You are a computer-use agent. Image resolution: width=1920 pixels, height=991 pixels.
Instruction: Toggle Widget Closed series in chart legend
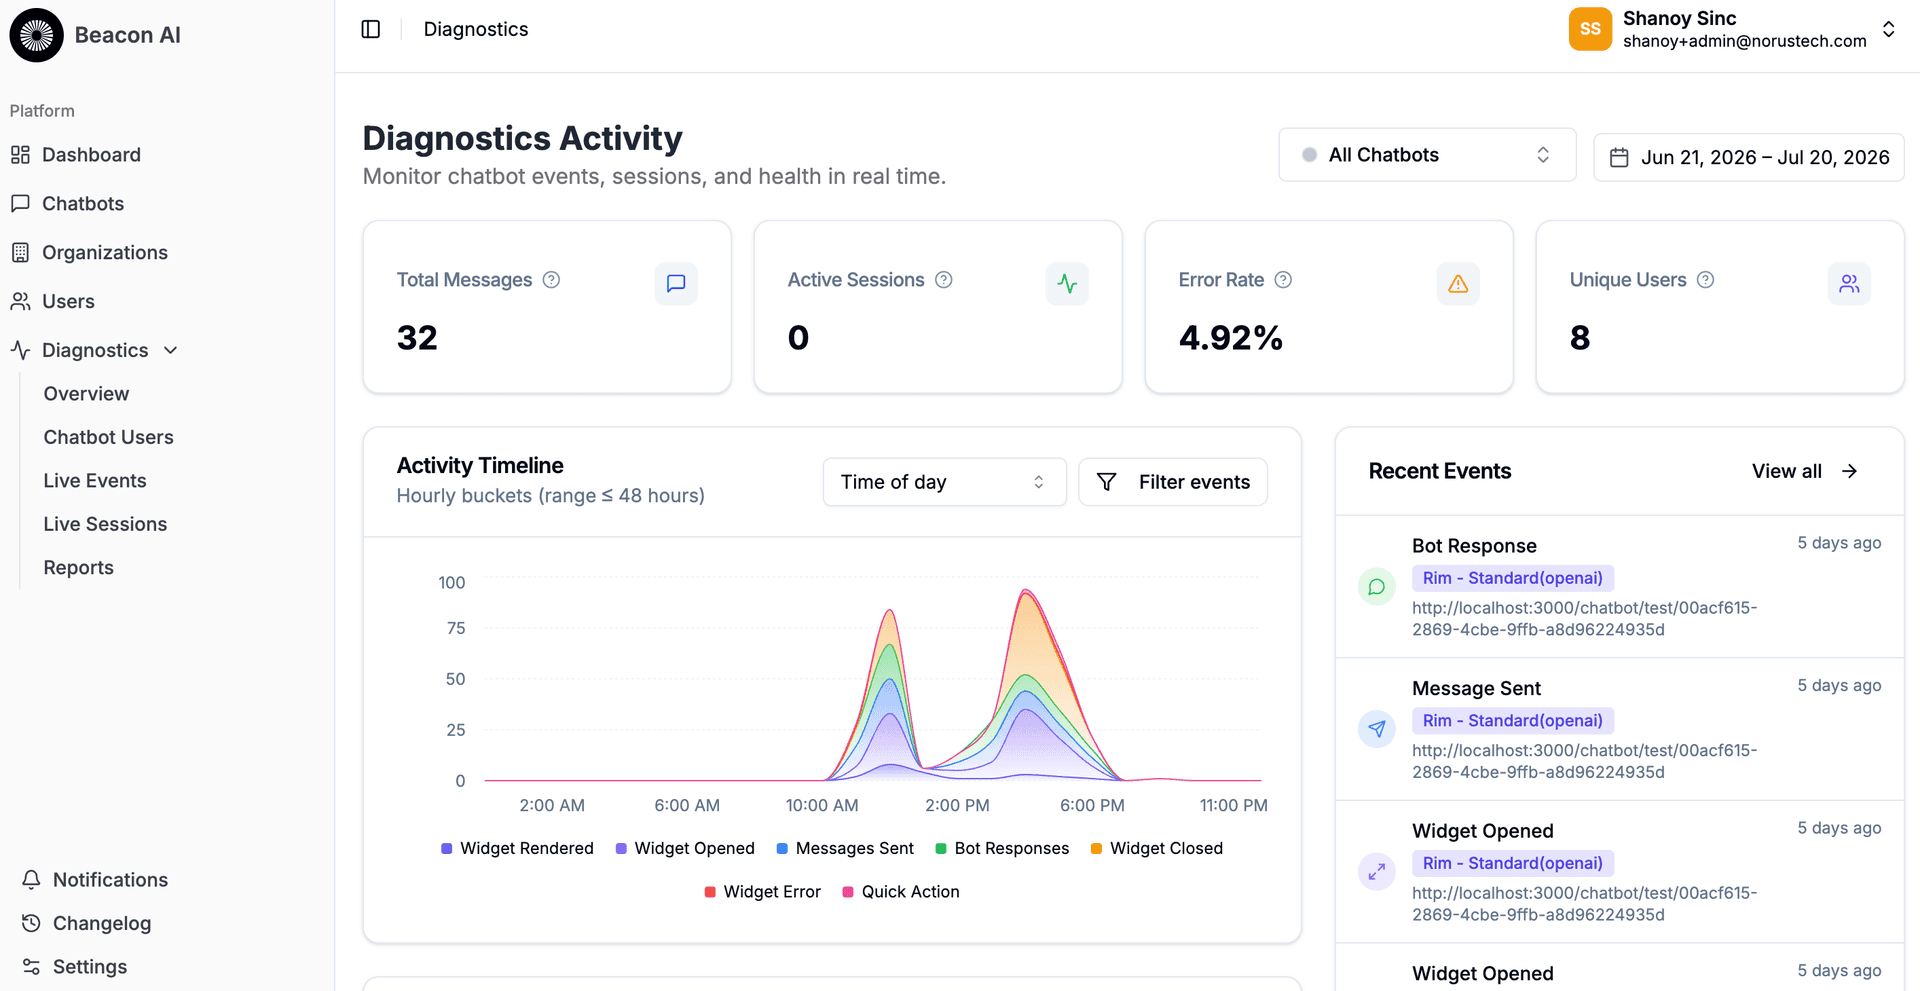pyautogui.click(x=1157, y=848)
